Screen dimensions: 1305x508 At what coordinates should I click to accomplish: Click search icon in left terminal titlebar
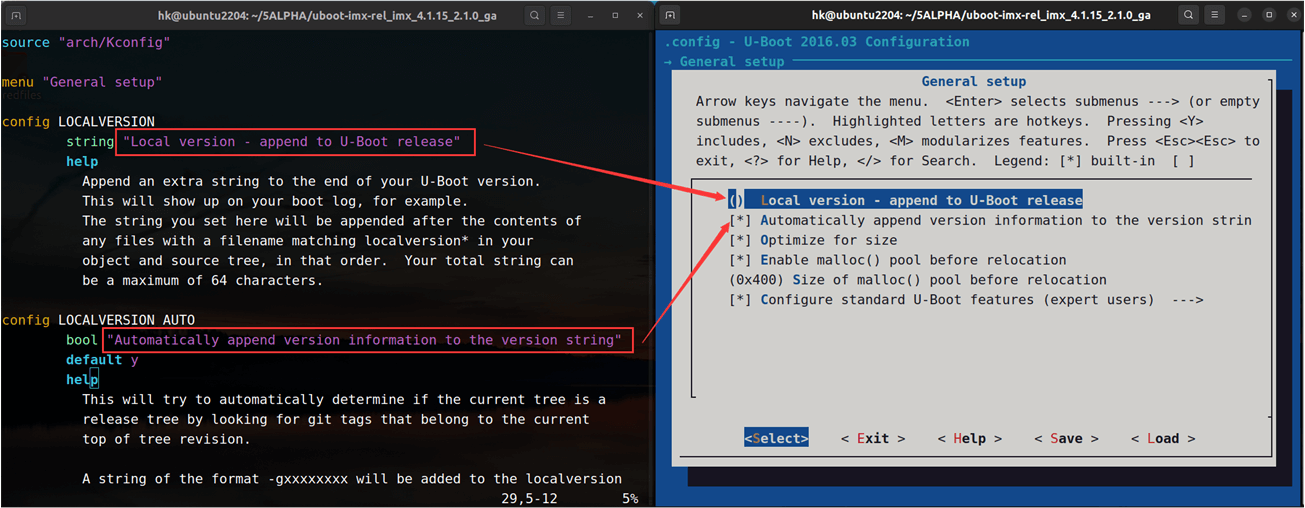point(536,16)
